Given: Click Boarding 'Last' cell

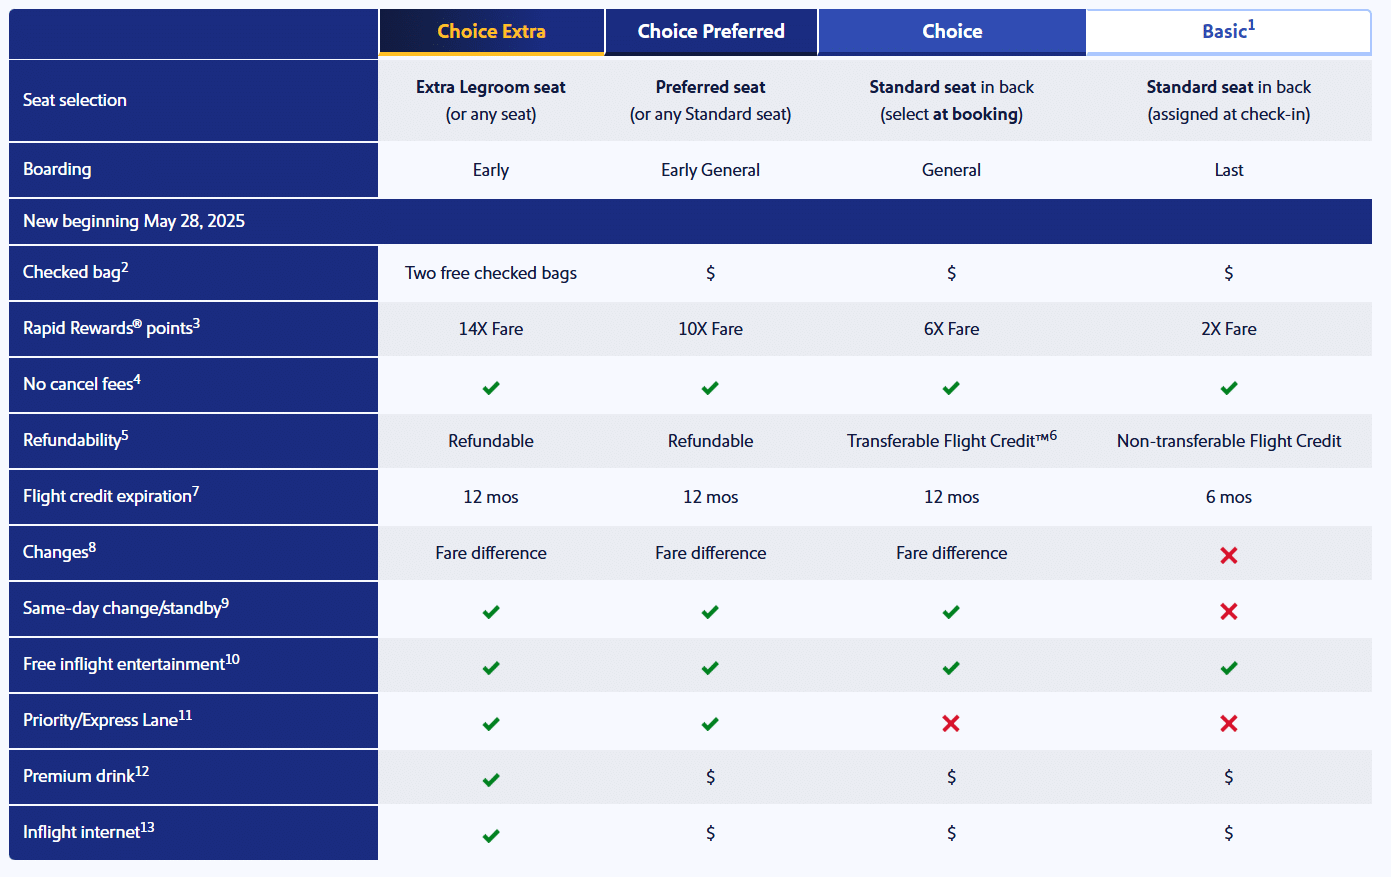Looking at the screenshot, I should 1229,170.
